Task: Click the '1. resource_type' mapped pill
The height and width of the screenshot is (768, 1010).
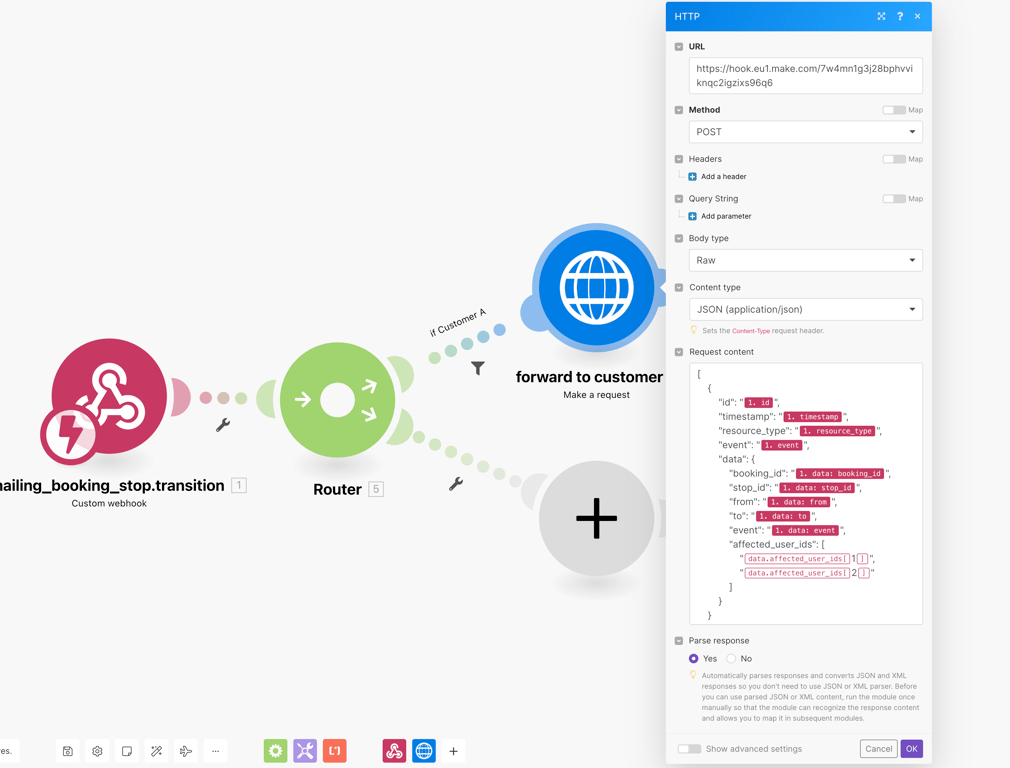Action: click(x=837, y=431)
